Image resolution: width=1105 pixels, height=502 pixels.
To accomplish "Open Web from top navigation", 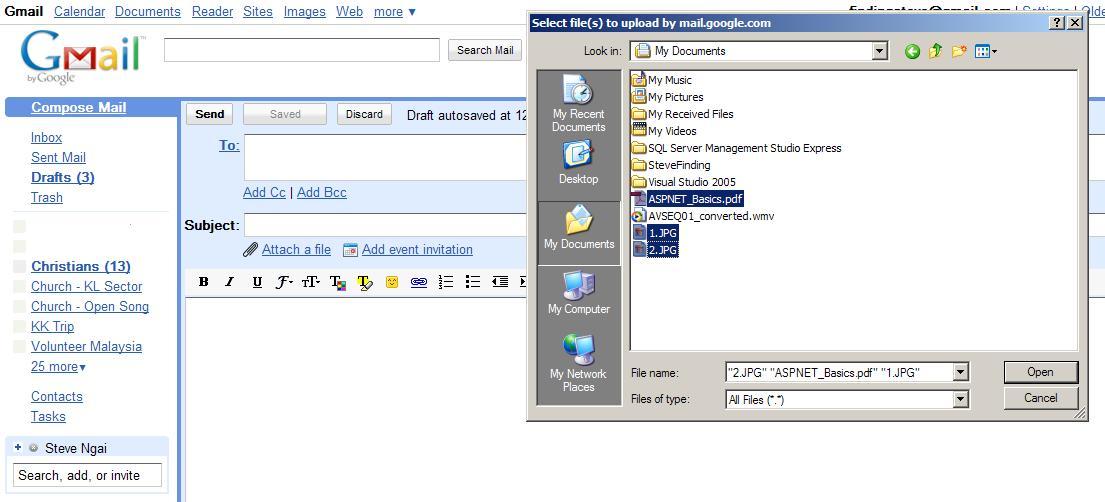I will [x=350, y=12].
